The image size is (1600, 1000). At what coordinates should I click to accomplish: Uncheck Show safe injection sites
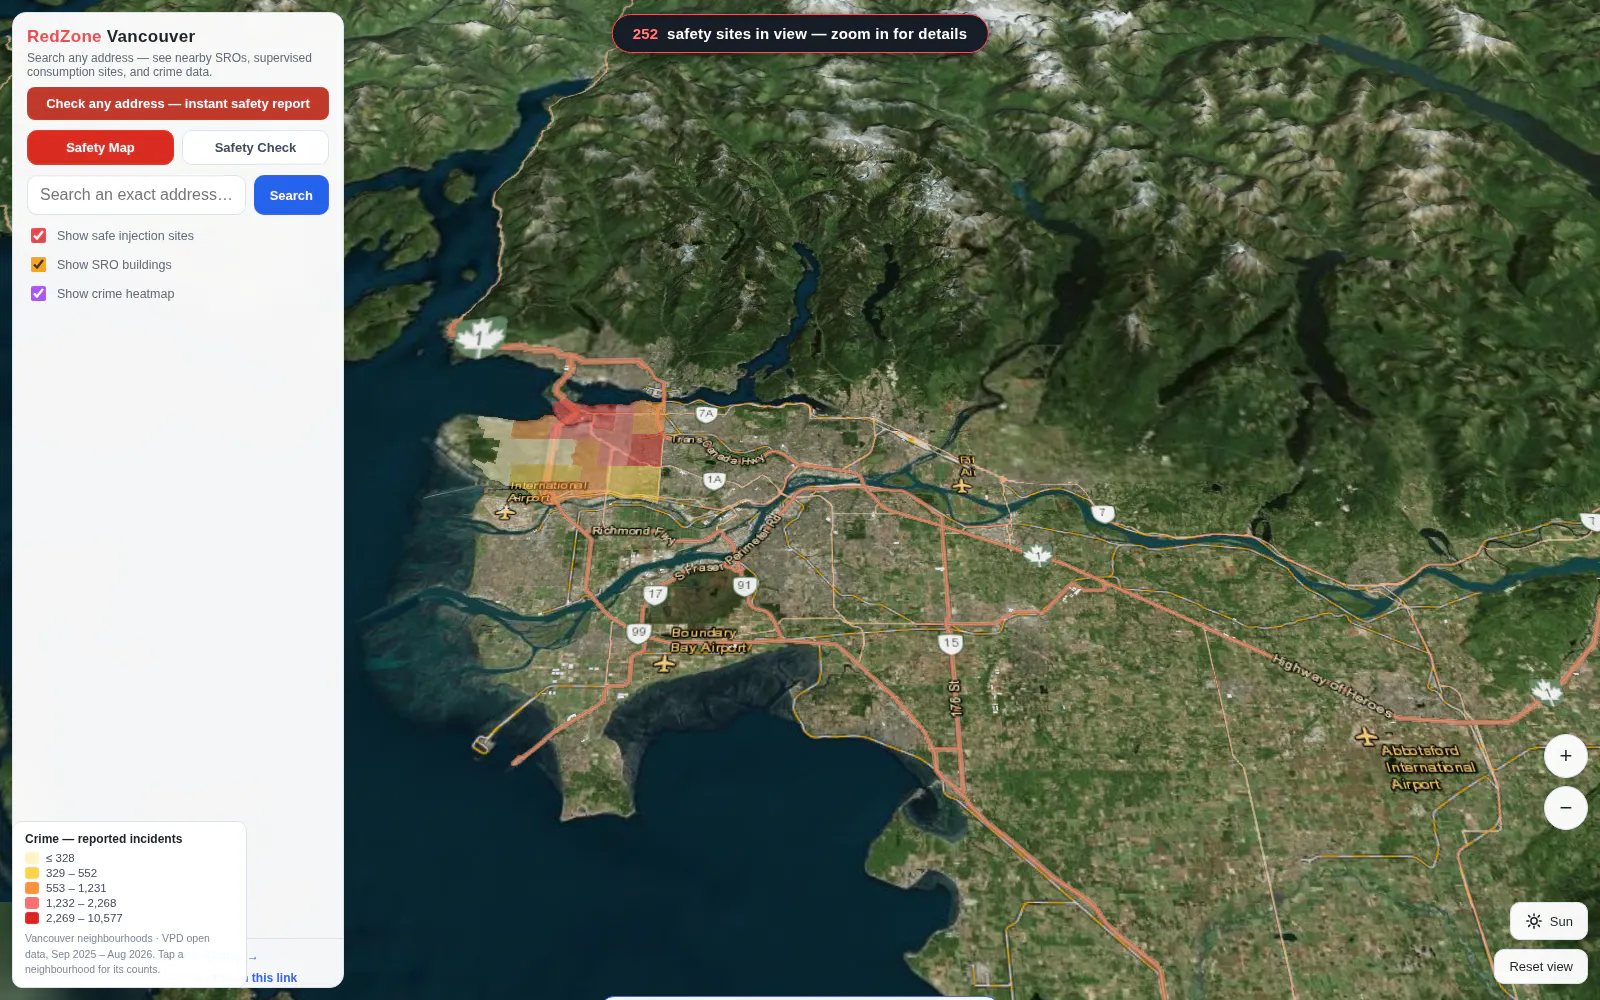click(x=39, y=236)
